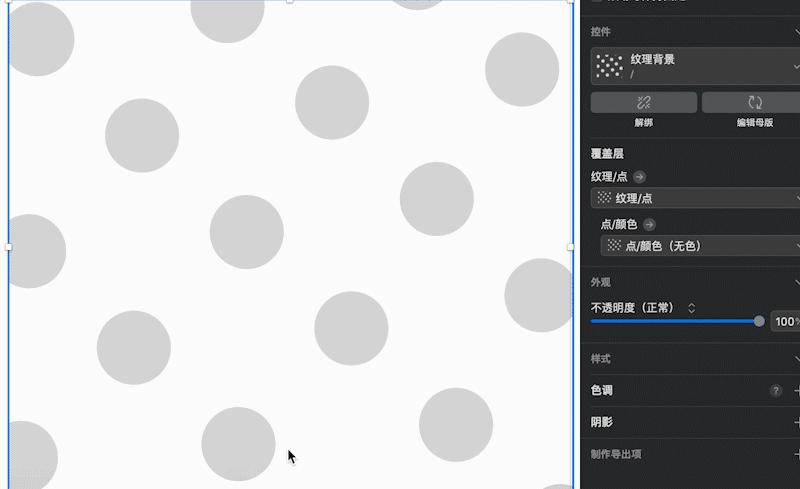Click the 样式 section header
The image size is (800, 489).
coord(601,359)
